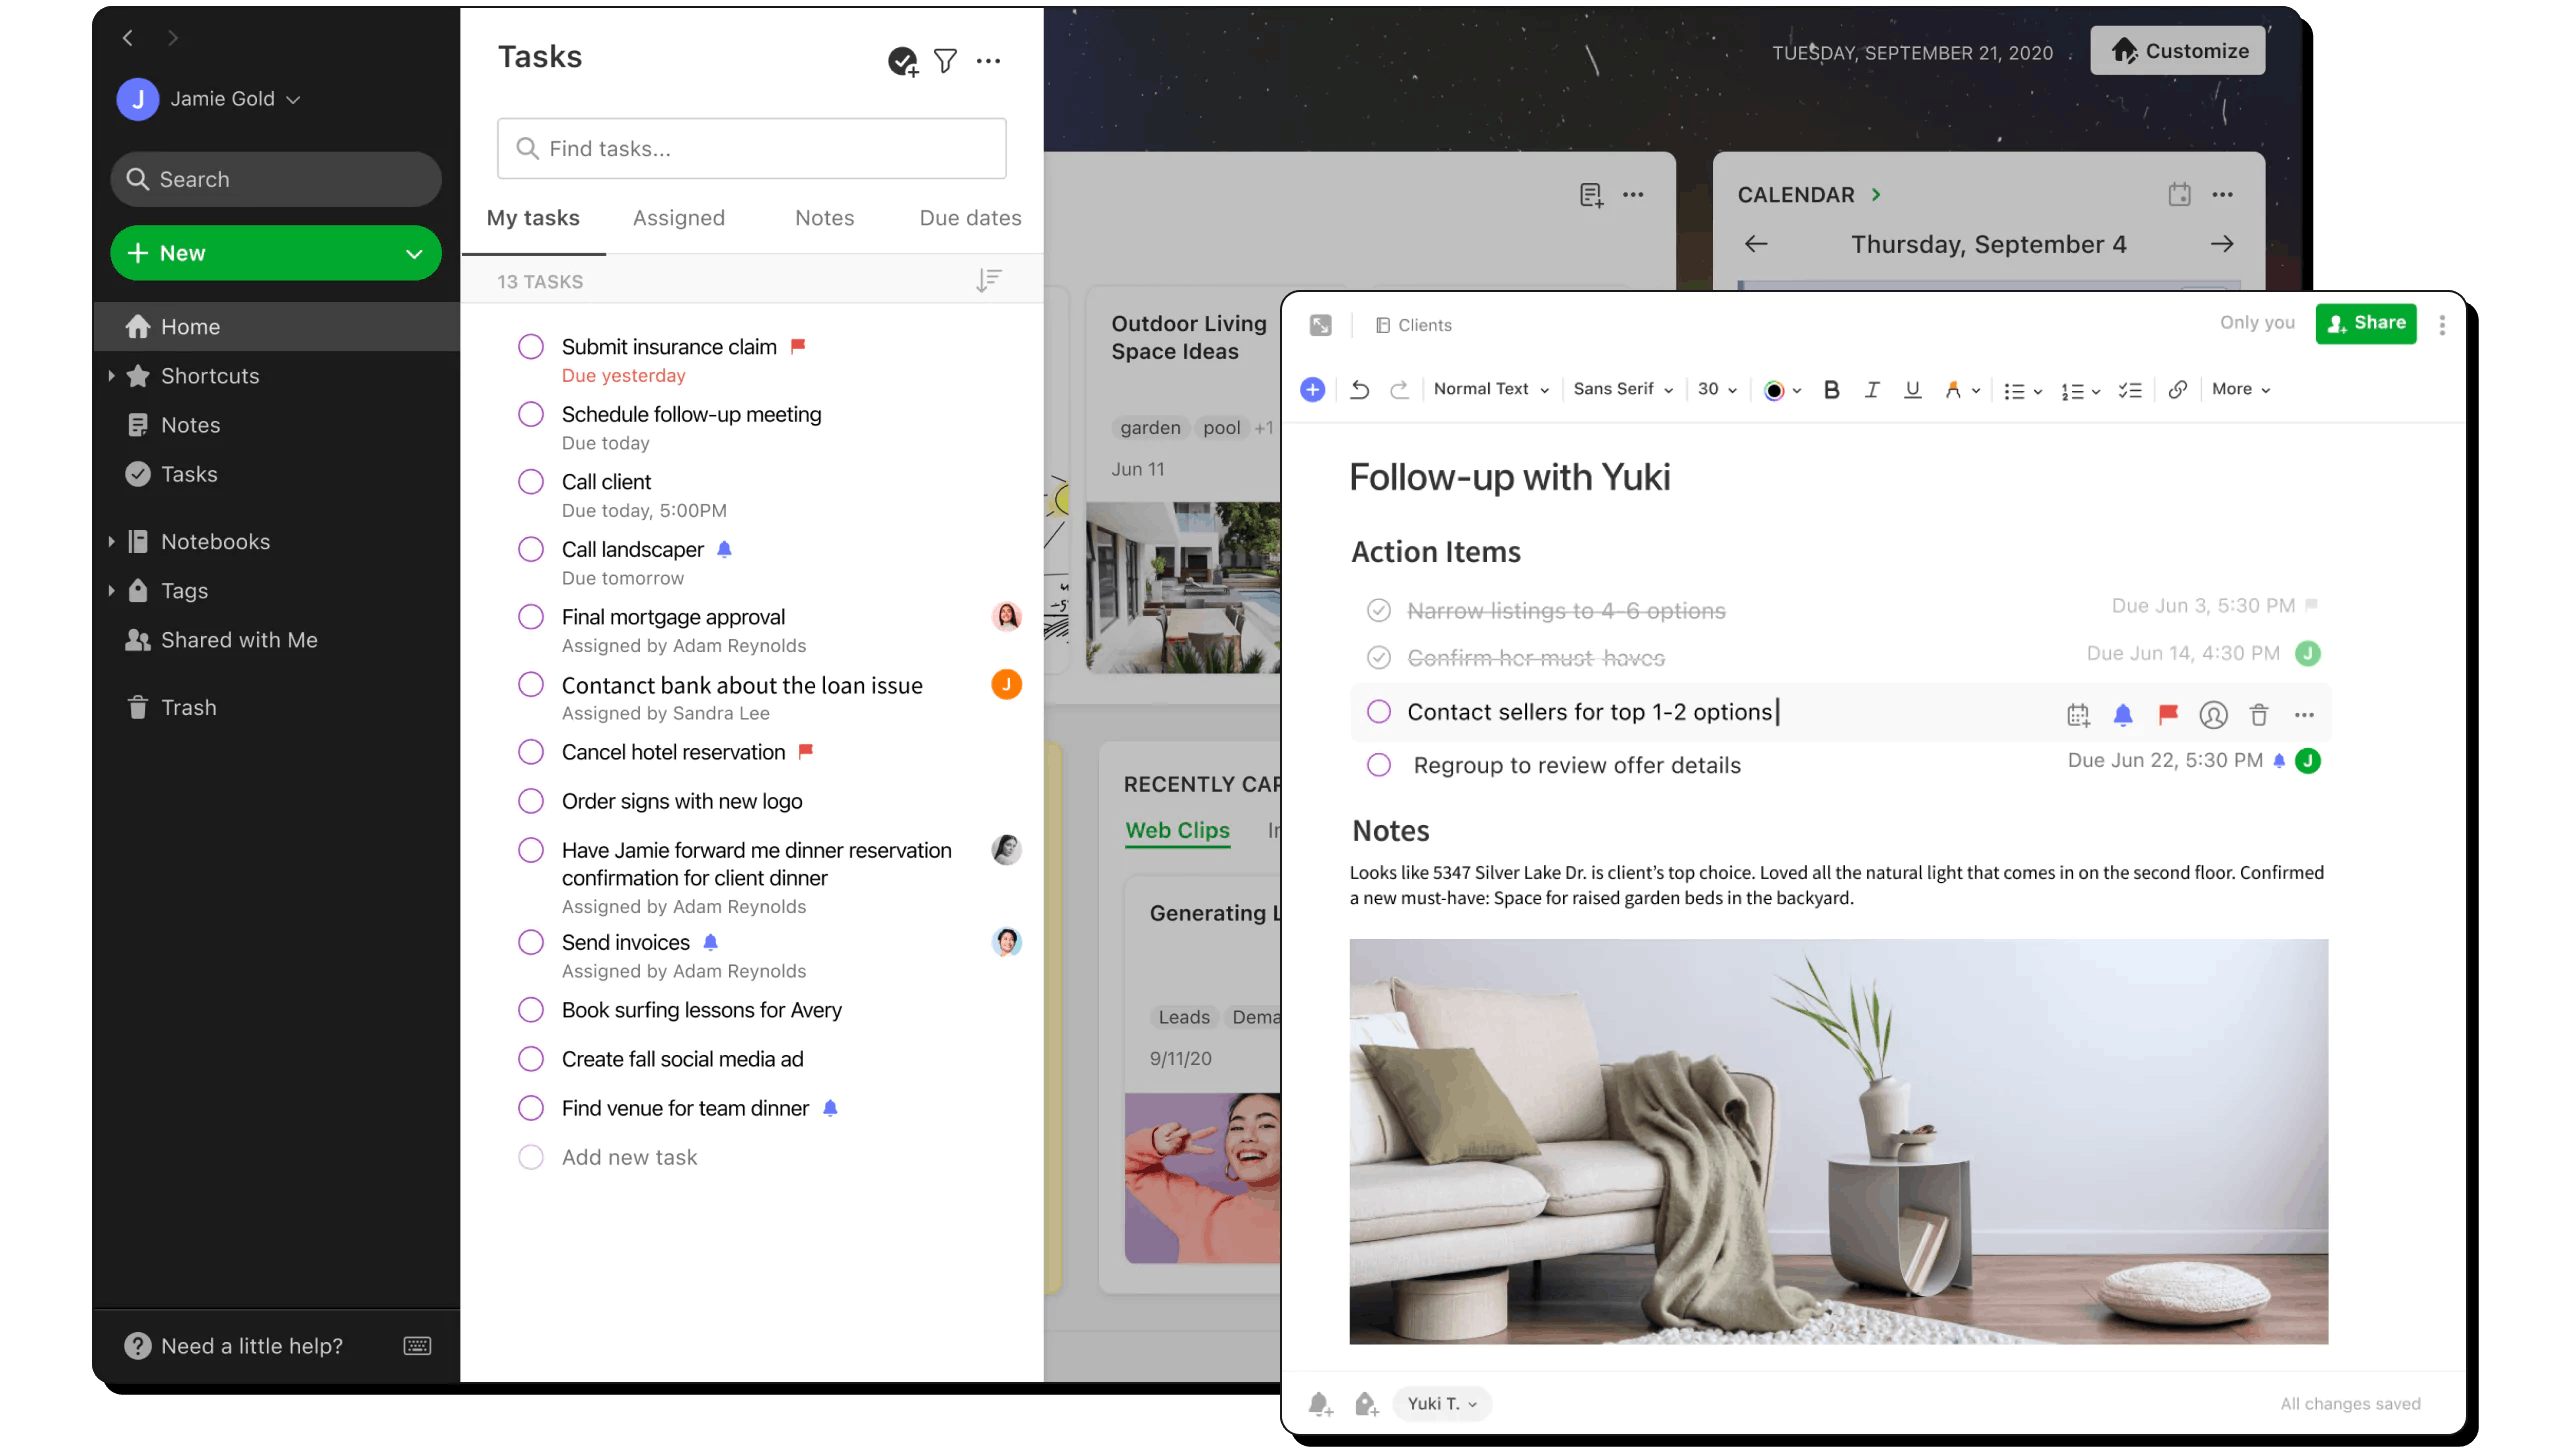Click the Find tasks search input field
2560x1452 pixels.
751,148
